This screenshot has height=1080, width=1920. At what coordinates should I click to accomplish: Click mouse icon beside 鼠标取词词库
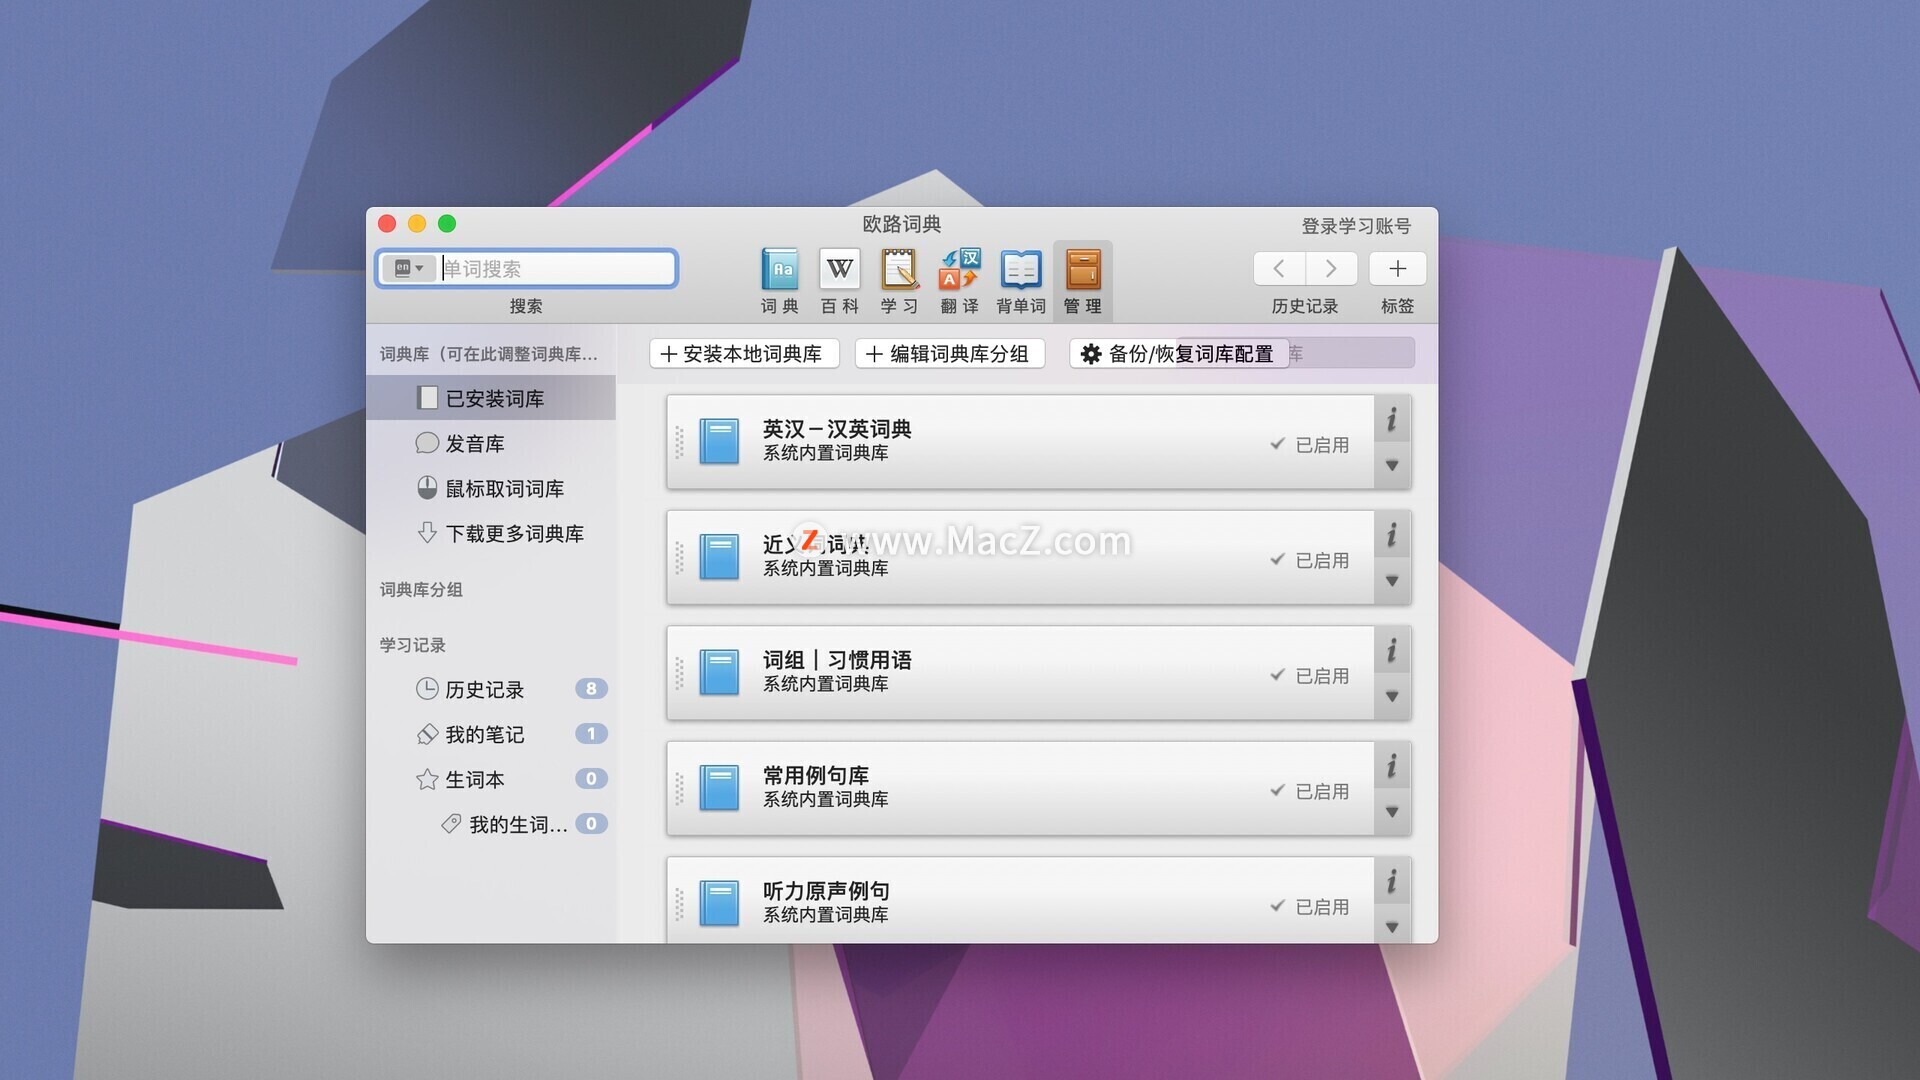coord(427,487)
